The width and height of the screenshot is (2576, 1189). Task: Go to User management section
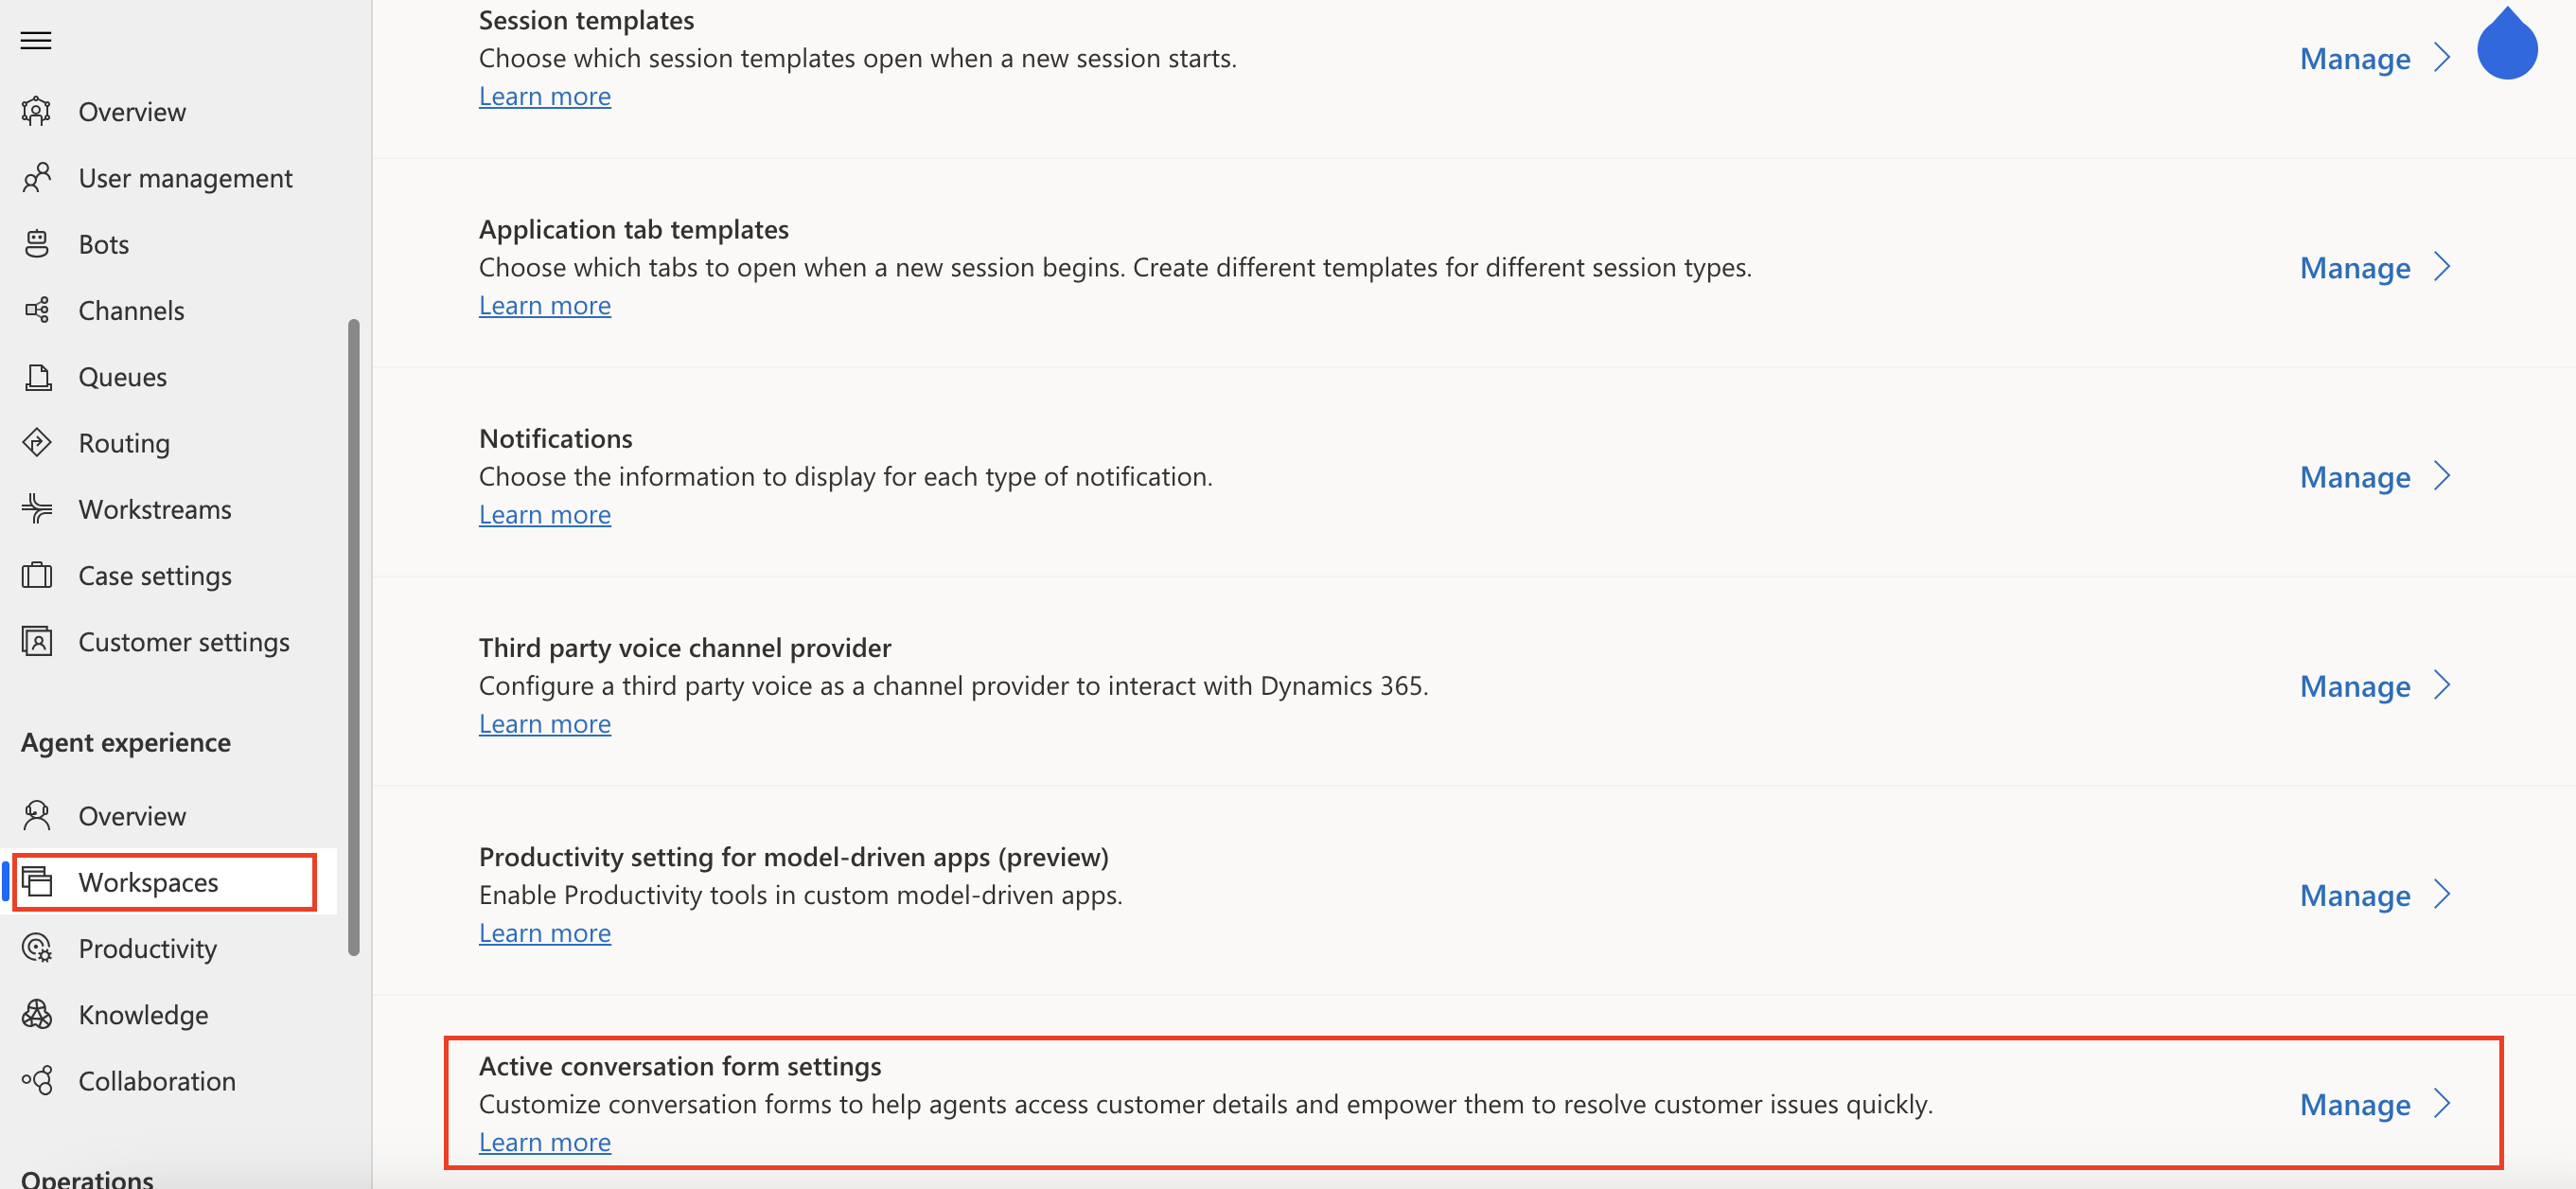(x=185, y=178)
